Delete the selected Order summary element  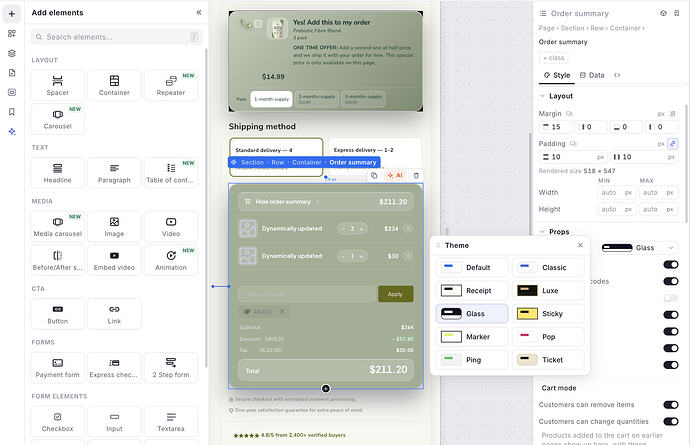416,175
